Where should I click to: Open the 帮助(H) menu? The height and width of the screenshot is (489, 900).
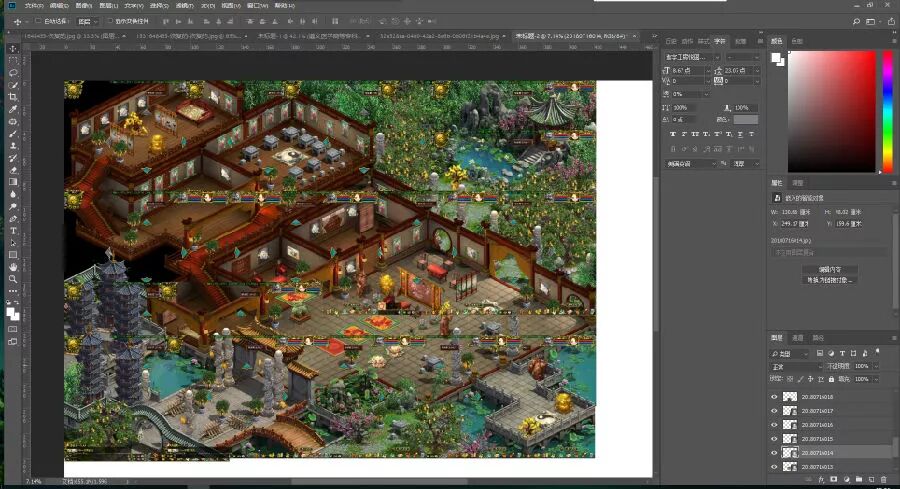pos(284,6)
